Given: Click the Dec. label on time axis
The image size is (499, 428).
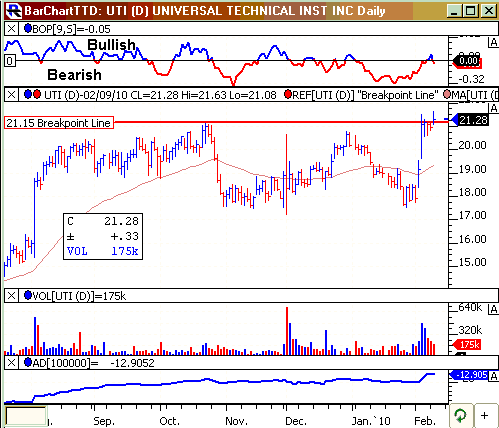Looking at the screenshot, I should (x=296, y=421).
